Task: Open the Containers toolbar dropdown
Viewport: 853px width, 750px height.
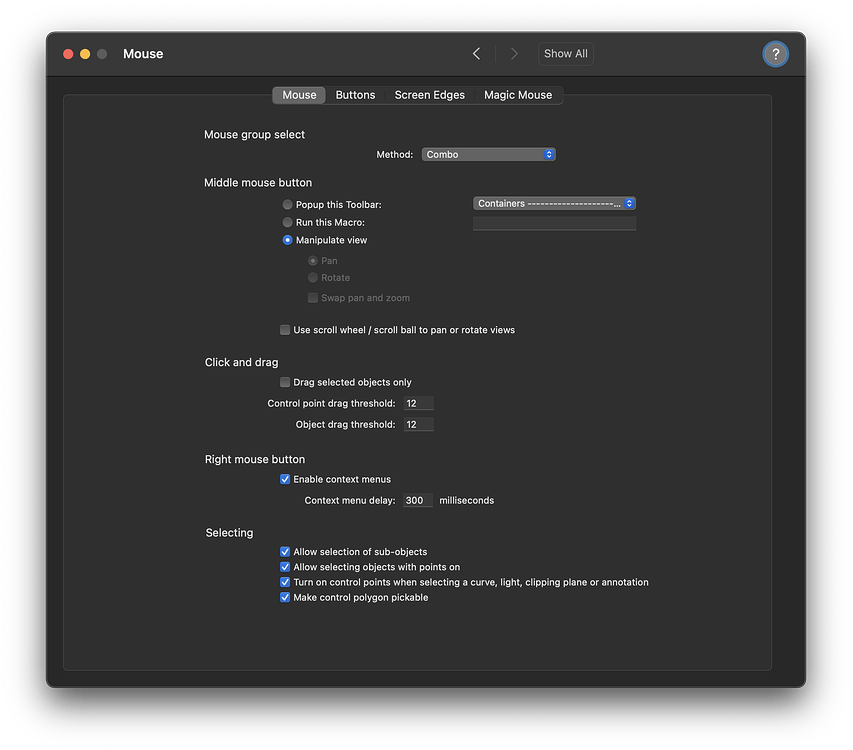Action: (554, 203)
